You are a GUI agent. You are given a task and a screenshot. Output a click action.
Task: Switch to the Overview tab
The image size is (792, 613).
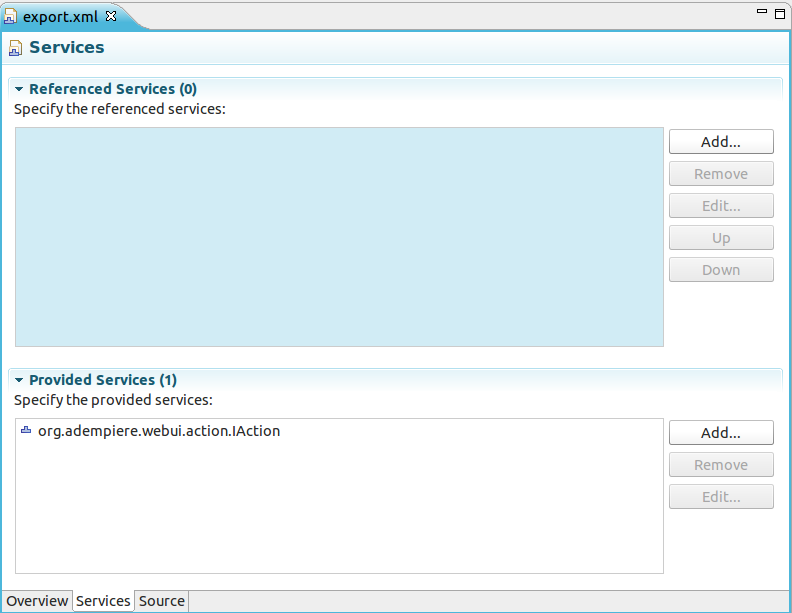[x=37, y=601]
